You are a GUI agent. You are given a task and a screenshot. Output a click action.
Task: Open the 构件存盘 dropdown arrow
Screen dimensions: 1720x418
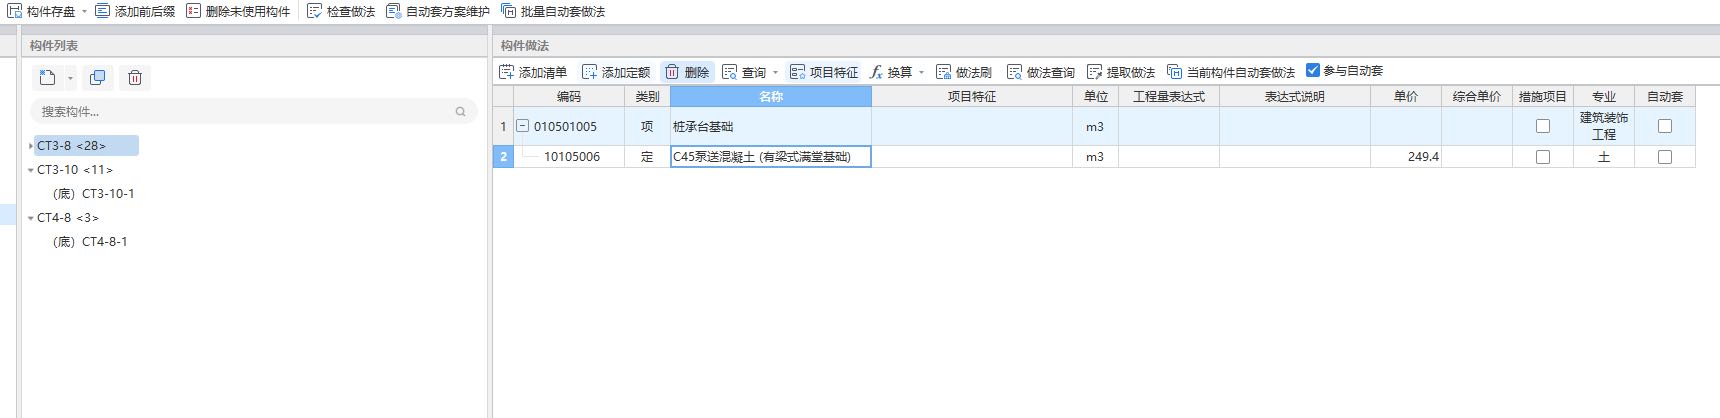tap(84, 12)
